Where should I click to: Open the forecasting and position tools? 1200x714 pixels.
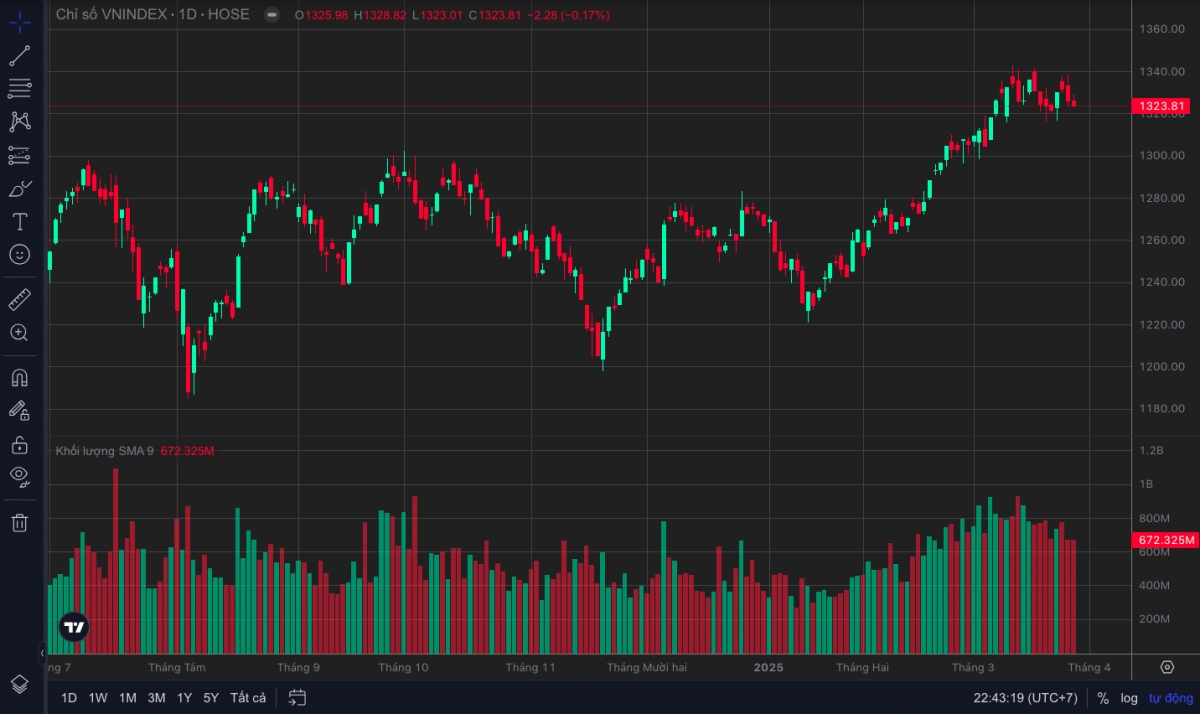tap(20, 155)
